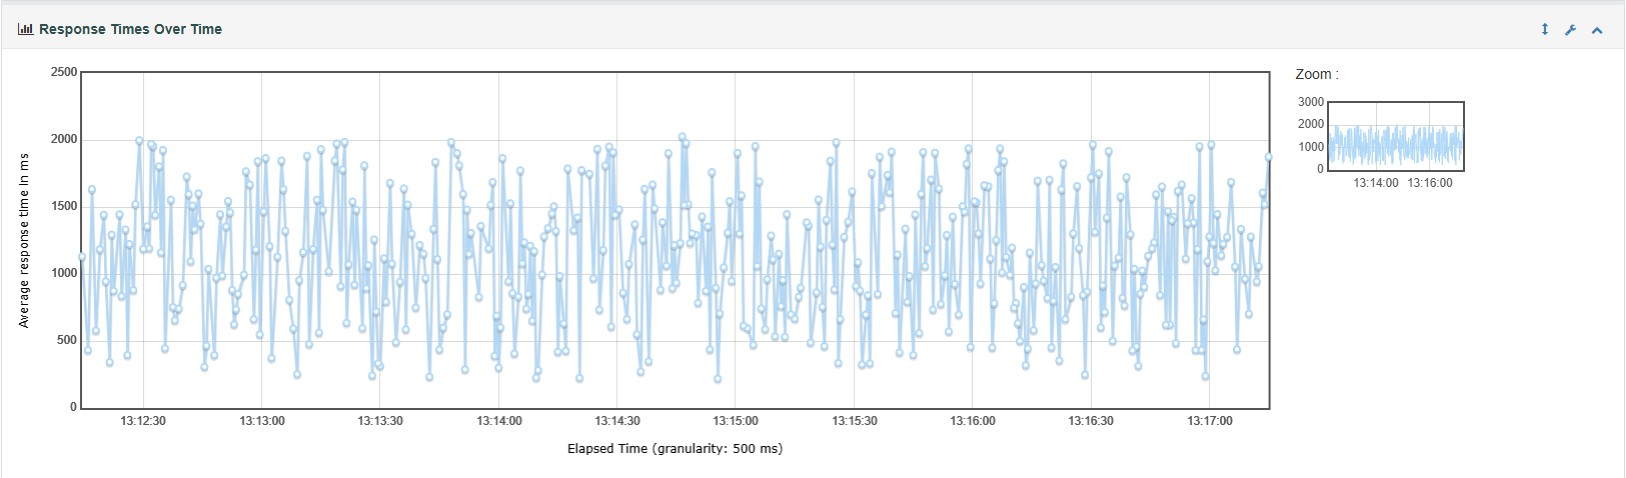Screen dimensions: 1626x478
Task: Select the last data point at the chart's right edge
Action: (x=1268, y=157)
